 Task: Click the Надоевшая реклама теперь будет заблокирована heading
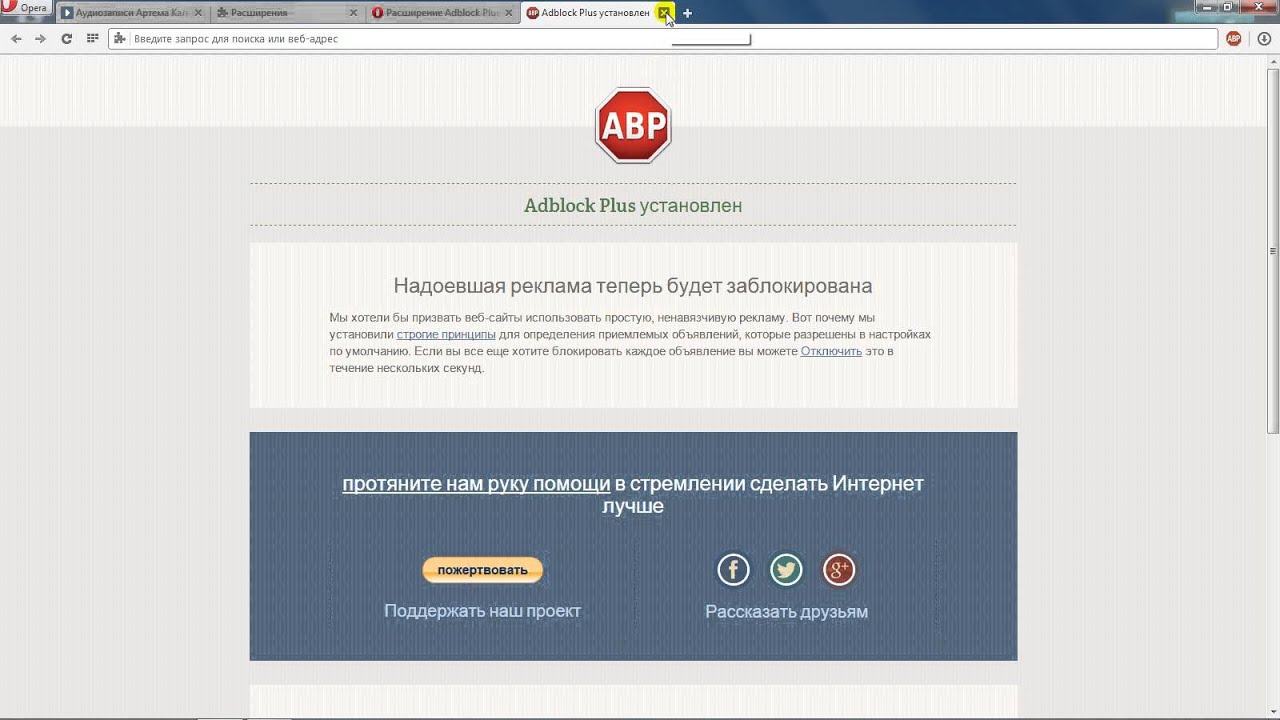click(x=633, y=286)
